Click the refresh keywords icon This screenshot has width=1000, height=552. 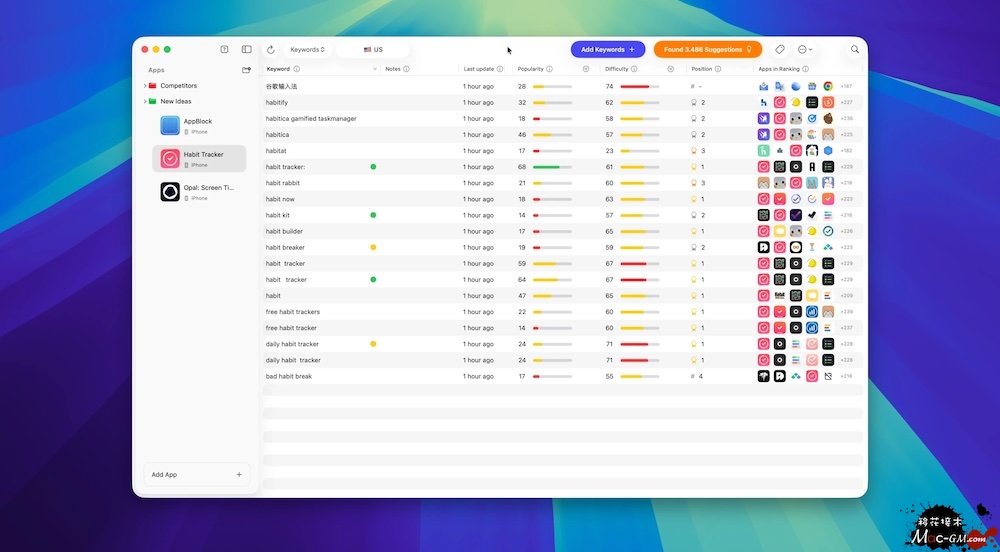point(271,50)
